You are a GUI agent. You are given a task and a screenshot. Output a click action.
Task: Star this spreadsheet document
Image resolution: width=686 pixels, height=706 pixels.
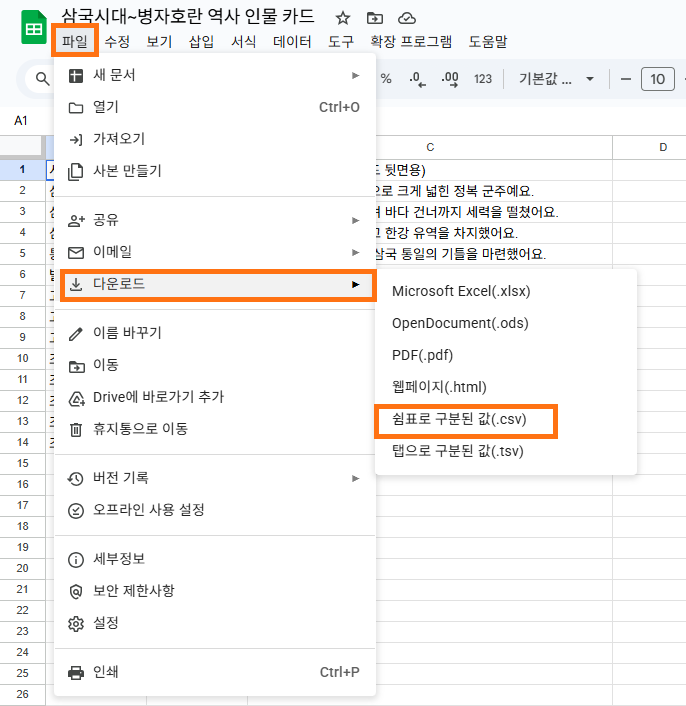(x=343, y=18)
